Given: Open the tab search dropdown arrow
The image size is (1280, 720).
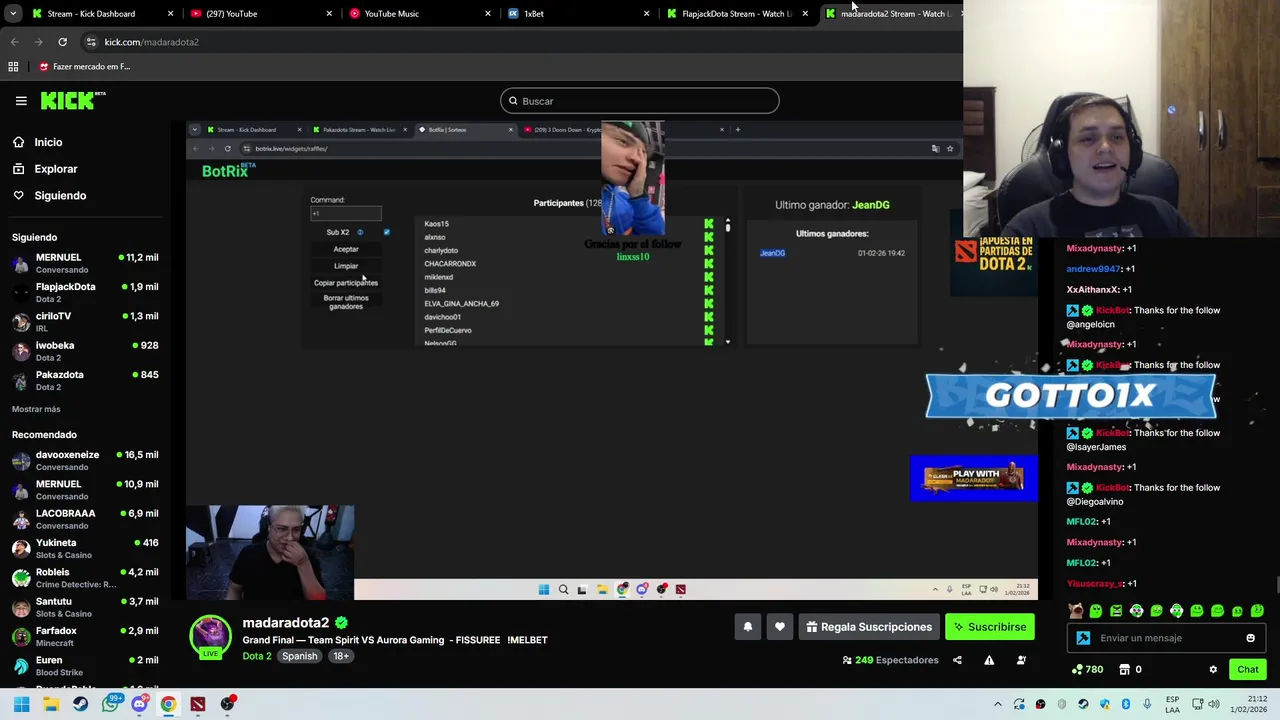Looking at the screenshot, I should [x=13, y=14].
